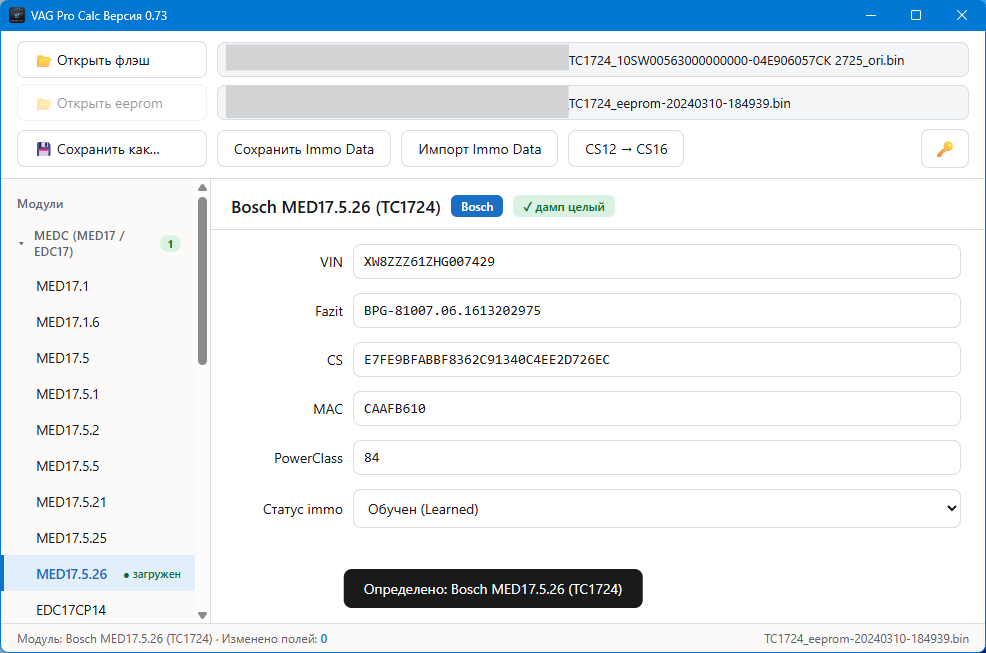
Task: Select MED17.5.21 module
Action: 98,502
